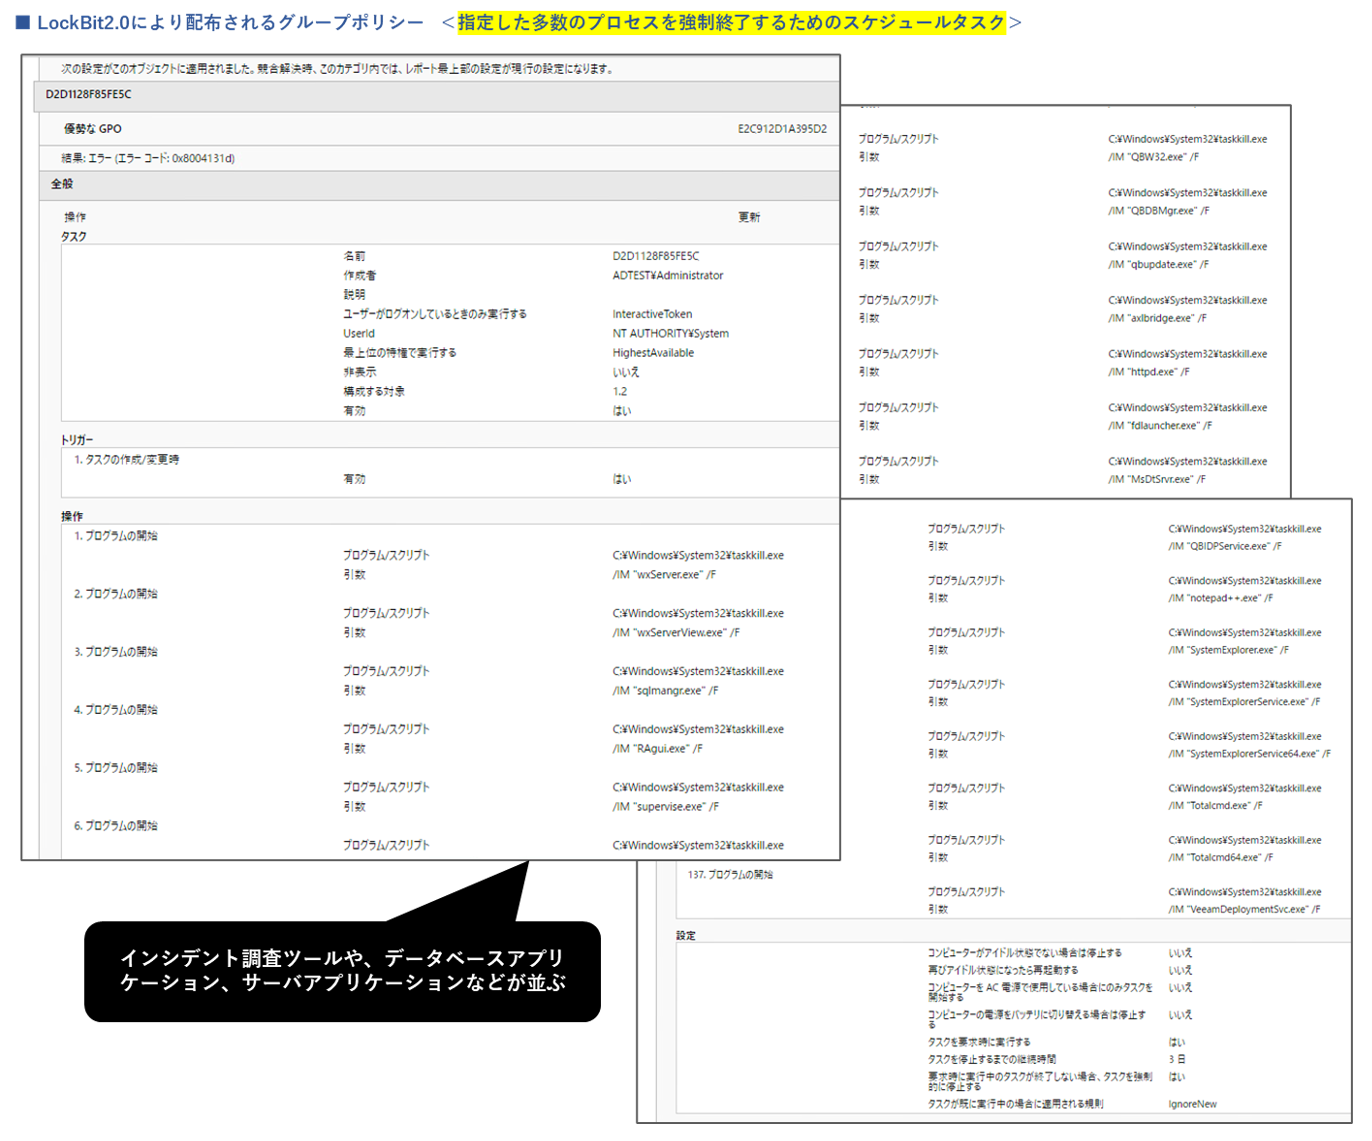Screen dimensions: 1372x1141
Task: Click the wxServer.exe argument line
Action: tap(664, 575)
